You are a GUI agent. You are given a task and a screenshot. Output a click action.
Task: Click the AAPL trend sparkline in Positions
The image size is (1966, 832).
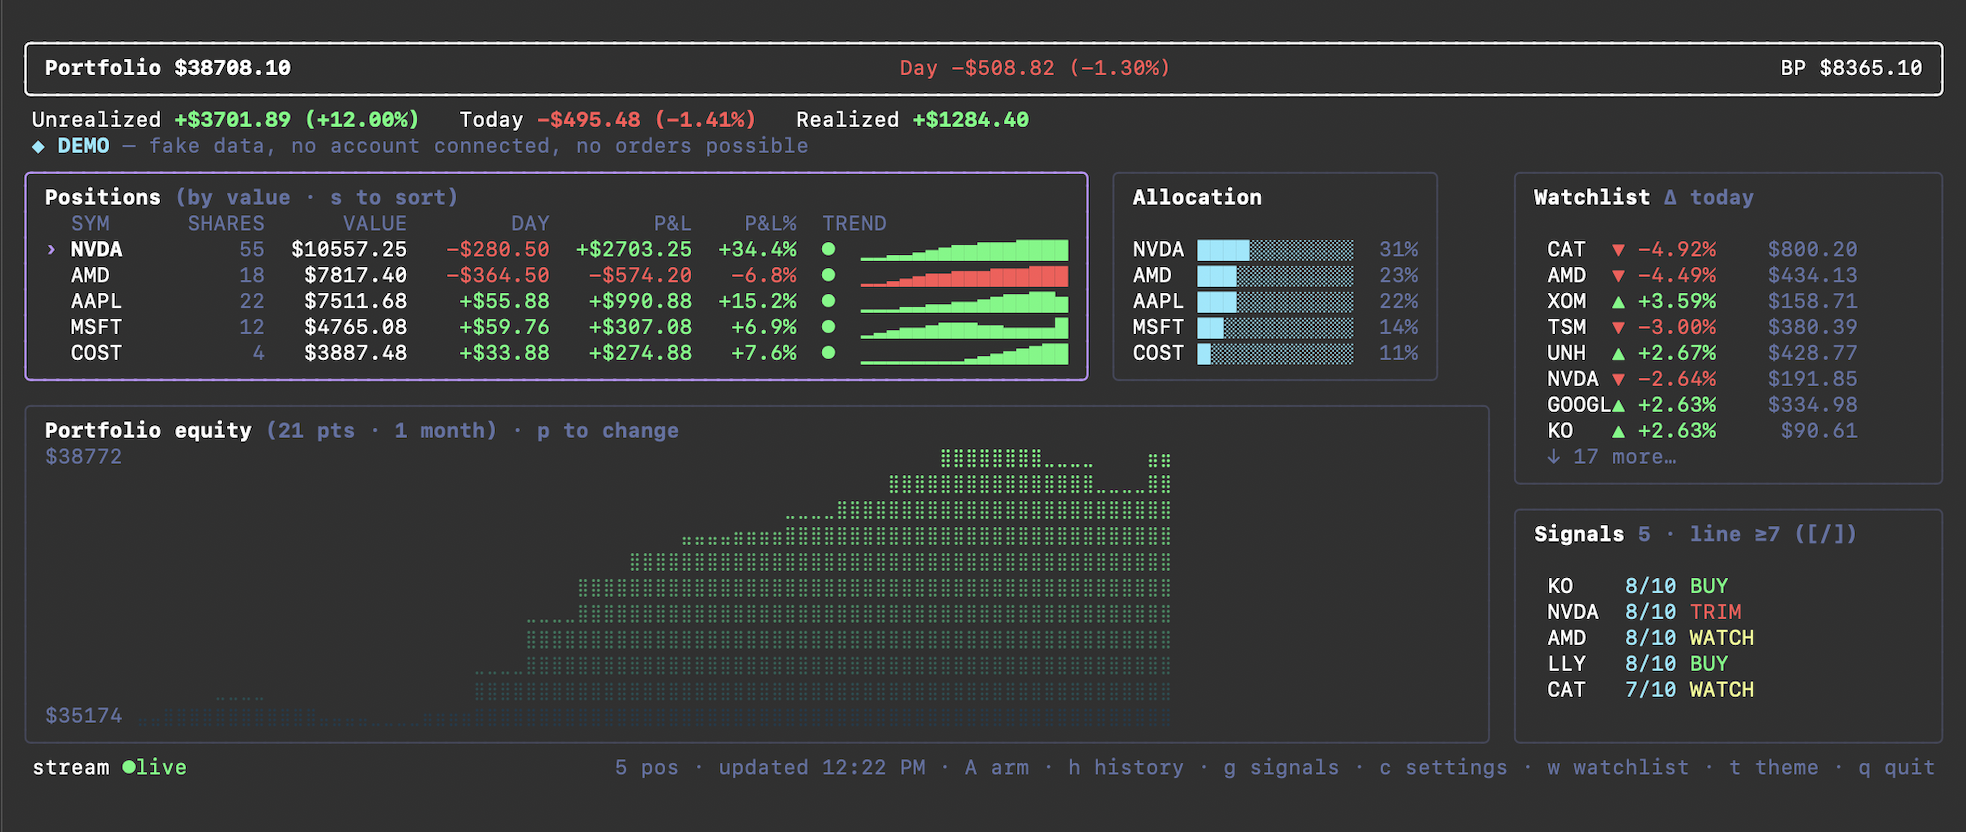tap(964, 302)
